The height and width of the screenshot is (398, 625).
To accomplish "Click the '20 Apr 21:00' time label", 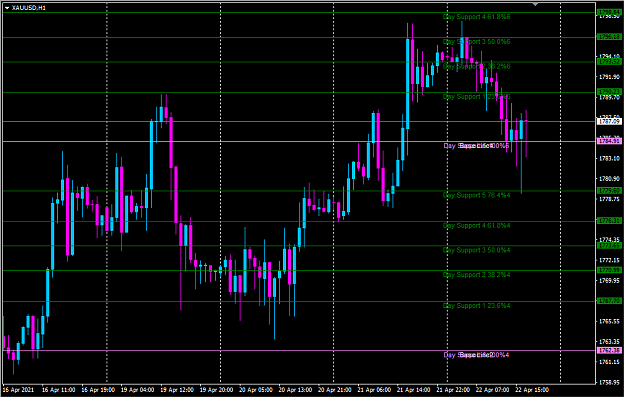I will coord(335,390).
